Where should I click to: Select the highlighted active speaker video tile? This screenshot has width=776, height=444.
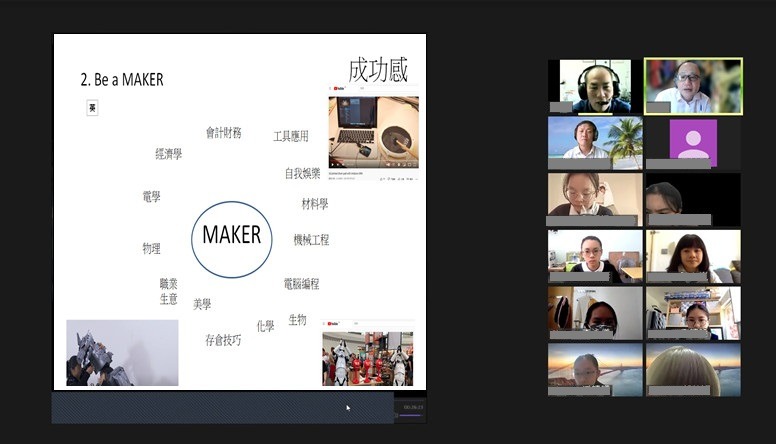693,86
